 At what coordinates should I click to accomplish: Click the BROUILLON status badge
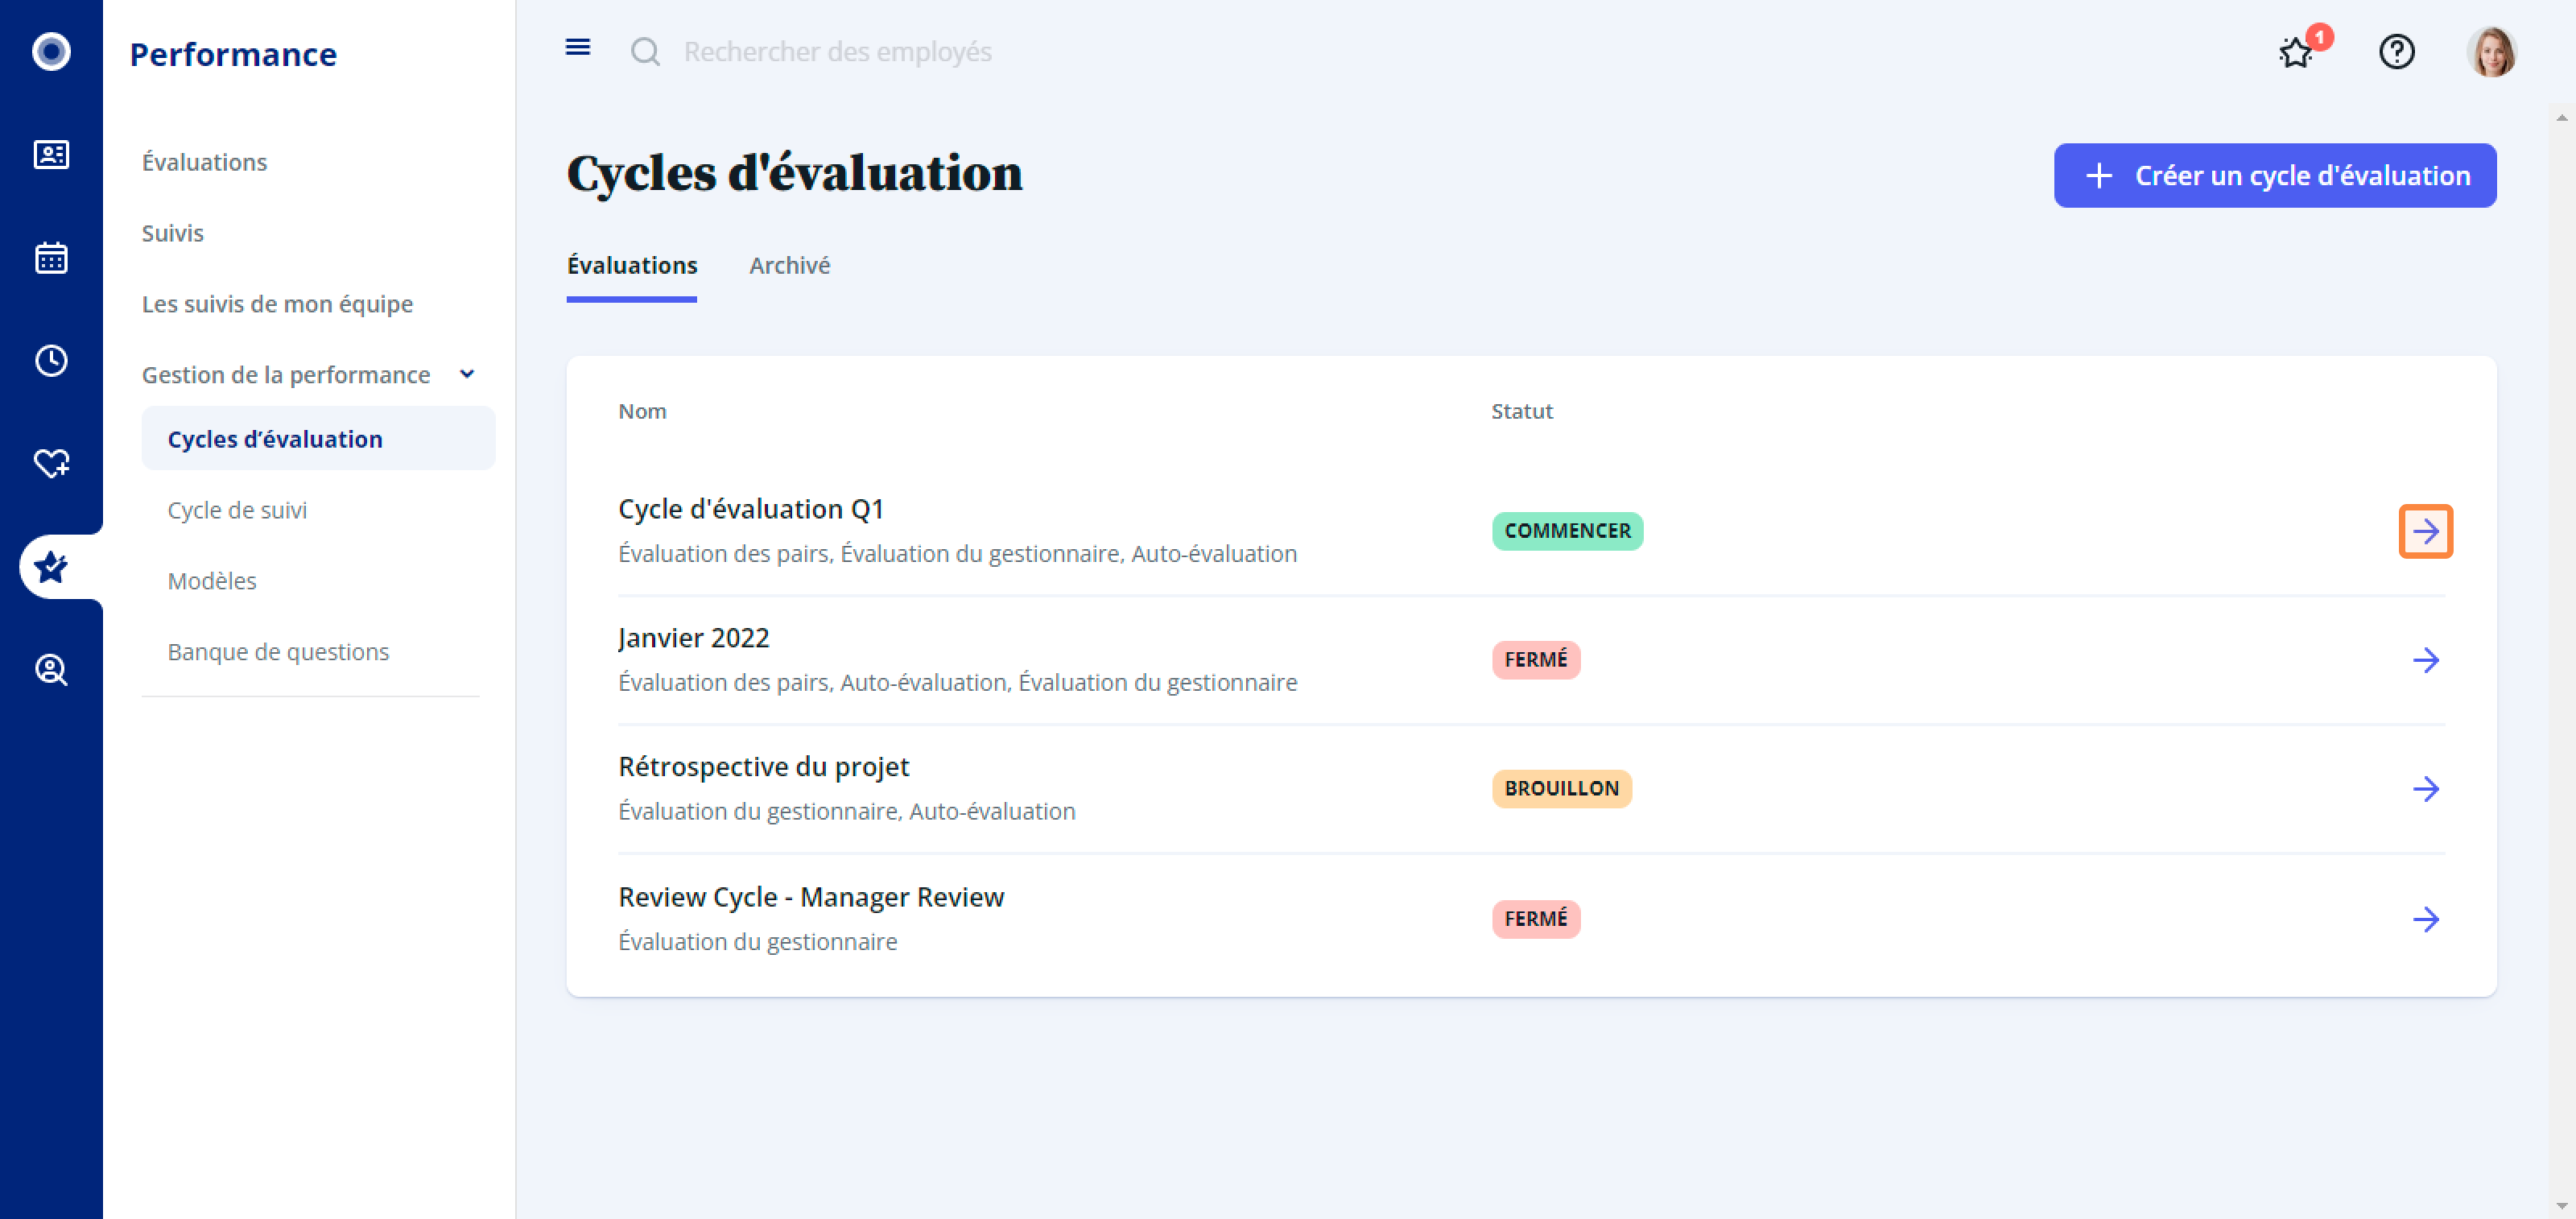(1561, 789)
